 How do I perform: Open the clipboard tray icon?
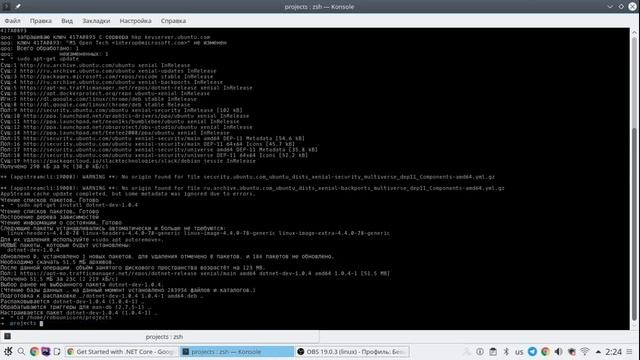tap(493, 351)
